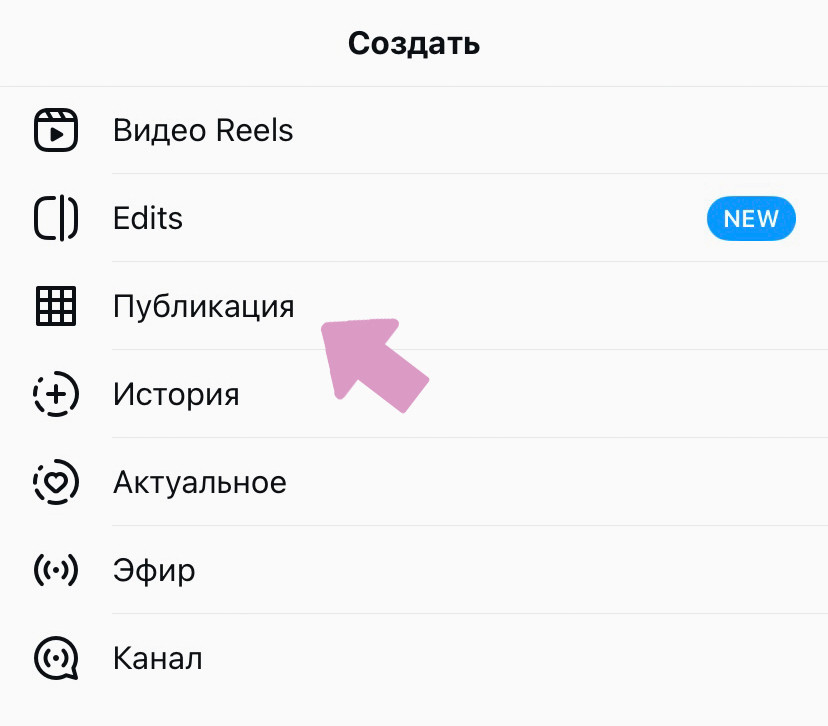Tap the История plus-circle icon
828x726 pixels.
(x=55, y=394)
